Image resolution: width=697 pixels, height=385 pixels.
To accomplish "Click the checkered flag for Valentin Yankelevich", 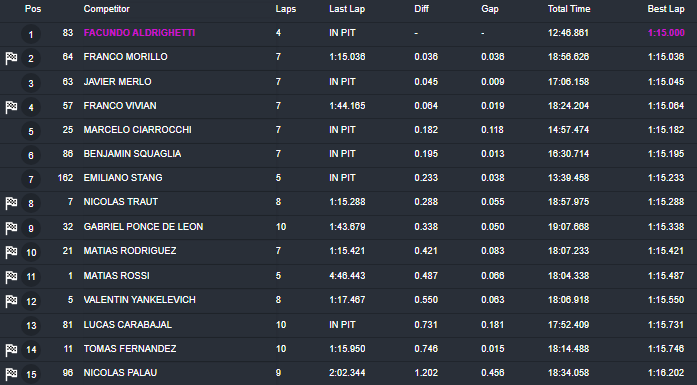I will click(x=11, y=301).
